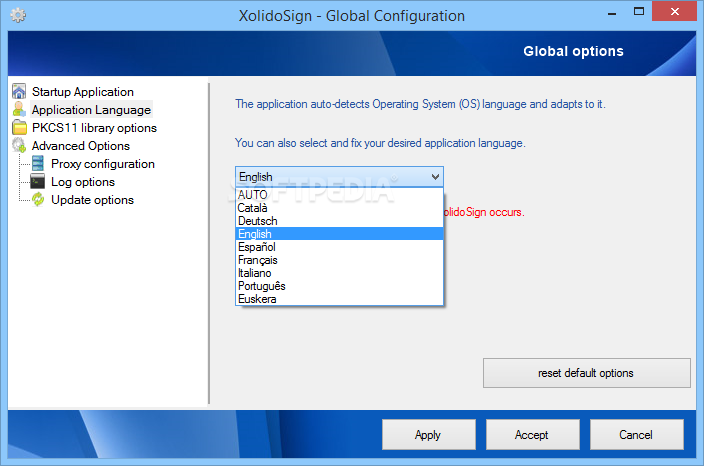Click the Advanced Options gear icon

19,145
